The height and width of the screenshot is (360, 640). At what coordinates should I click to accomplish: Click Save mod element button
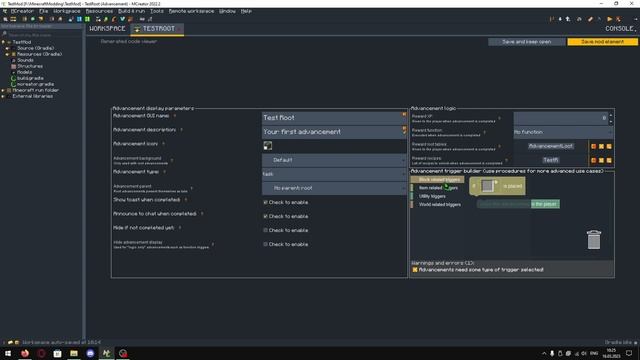tap(602, 42)
